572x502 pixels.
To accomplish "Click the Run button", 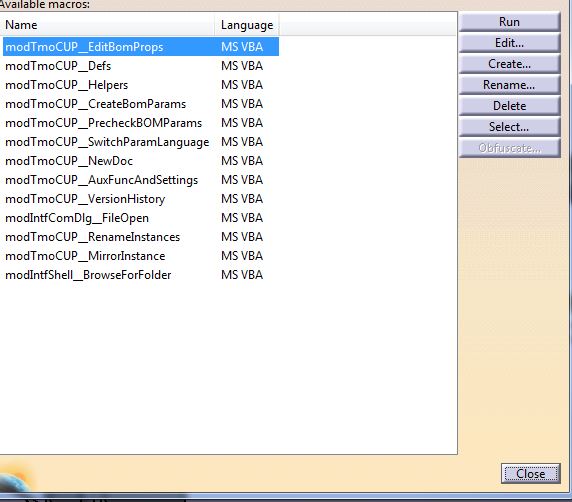I will click(x=509, y=22).
